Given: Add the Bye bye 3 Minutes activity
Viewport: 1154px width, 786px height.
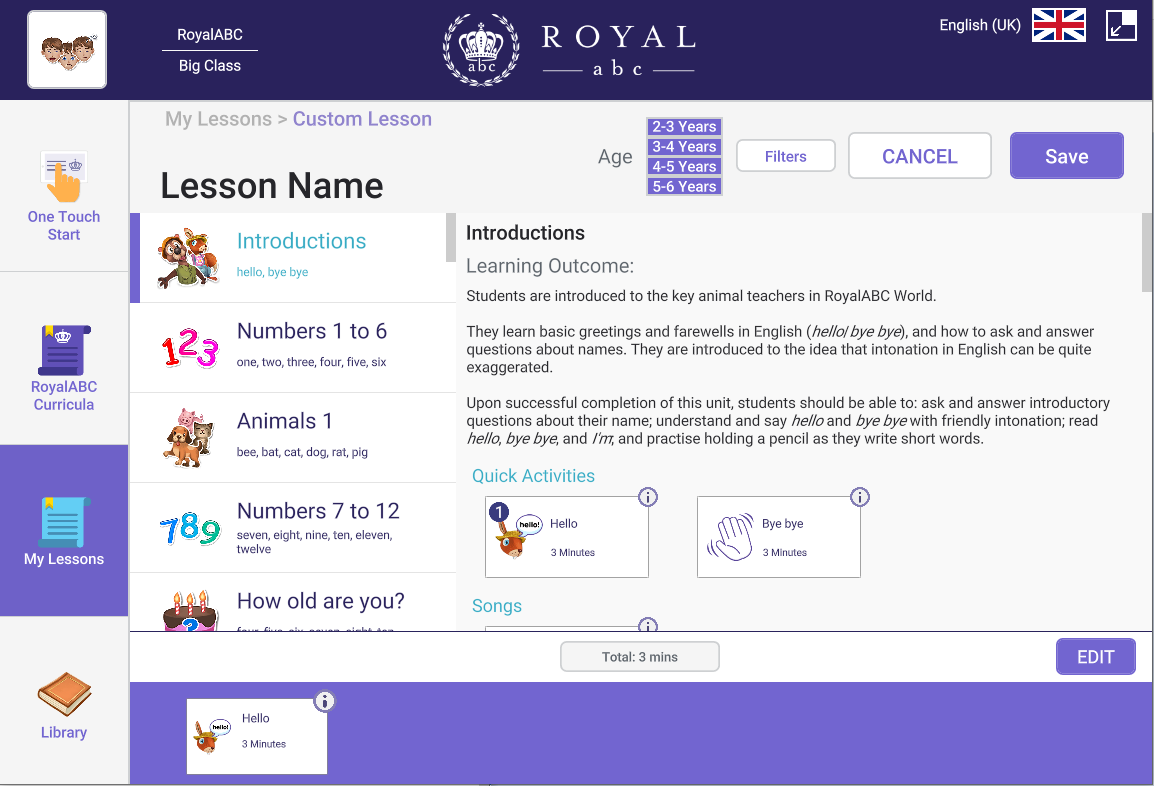Looking at the screenshot, I should [779, 537].
